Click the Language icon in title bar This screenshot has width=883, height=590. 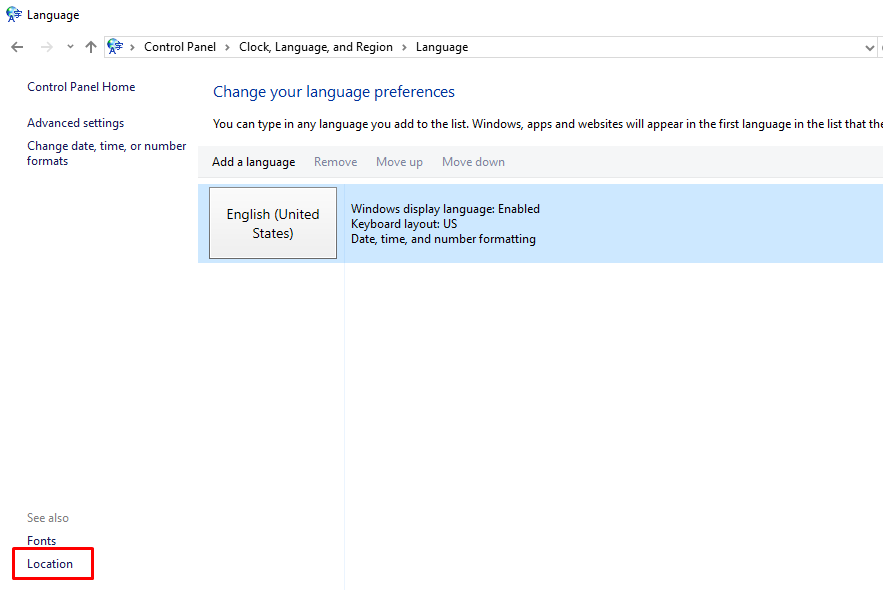point(14,15)
